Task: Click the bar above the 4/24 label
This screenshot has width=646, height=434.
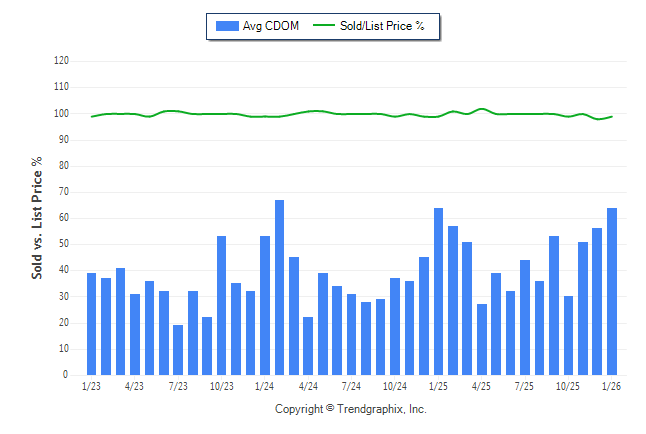Action: point(308,345)
